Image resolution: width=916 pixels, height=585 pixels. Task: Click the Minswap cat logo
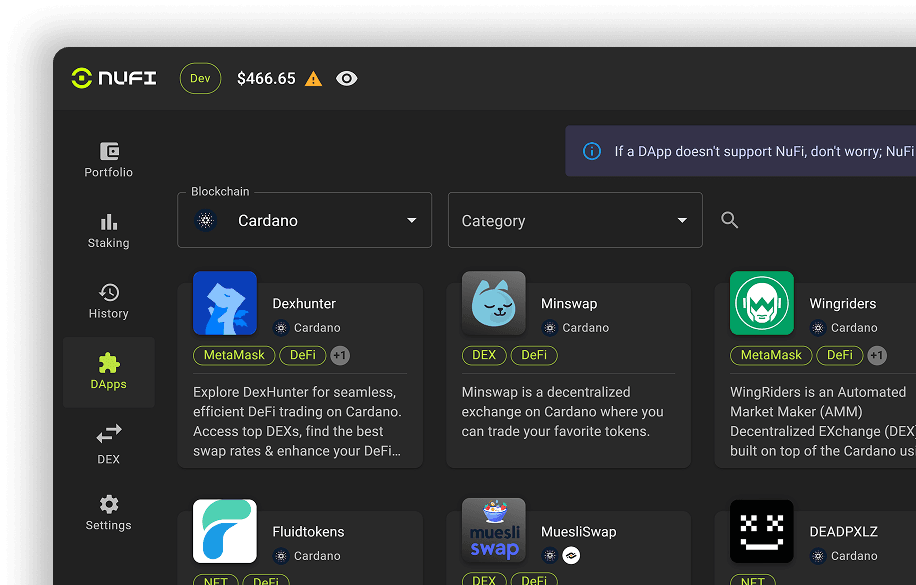tap(493, 303)
